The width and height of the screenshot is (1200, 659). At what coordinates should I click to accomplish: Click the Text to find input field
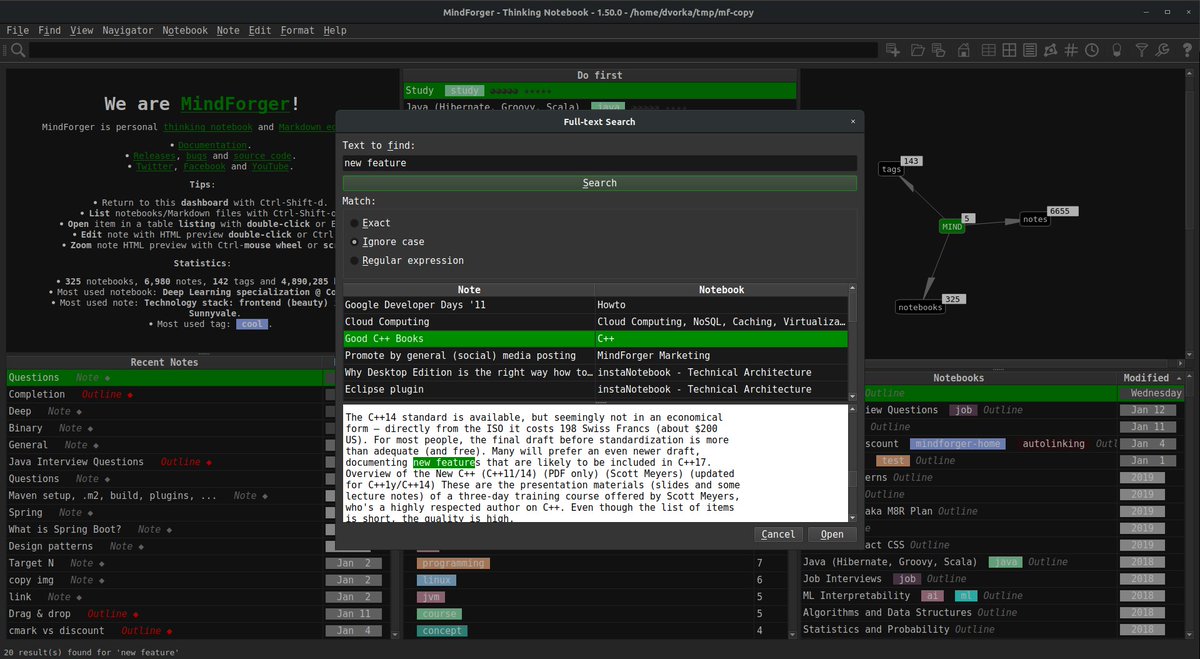click(x=599, y=163)
